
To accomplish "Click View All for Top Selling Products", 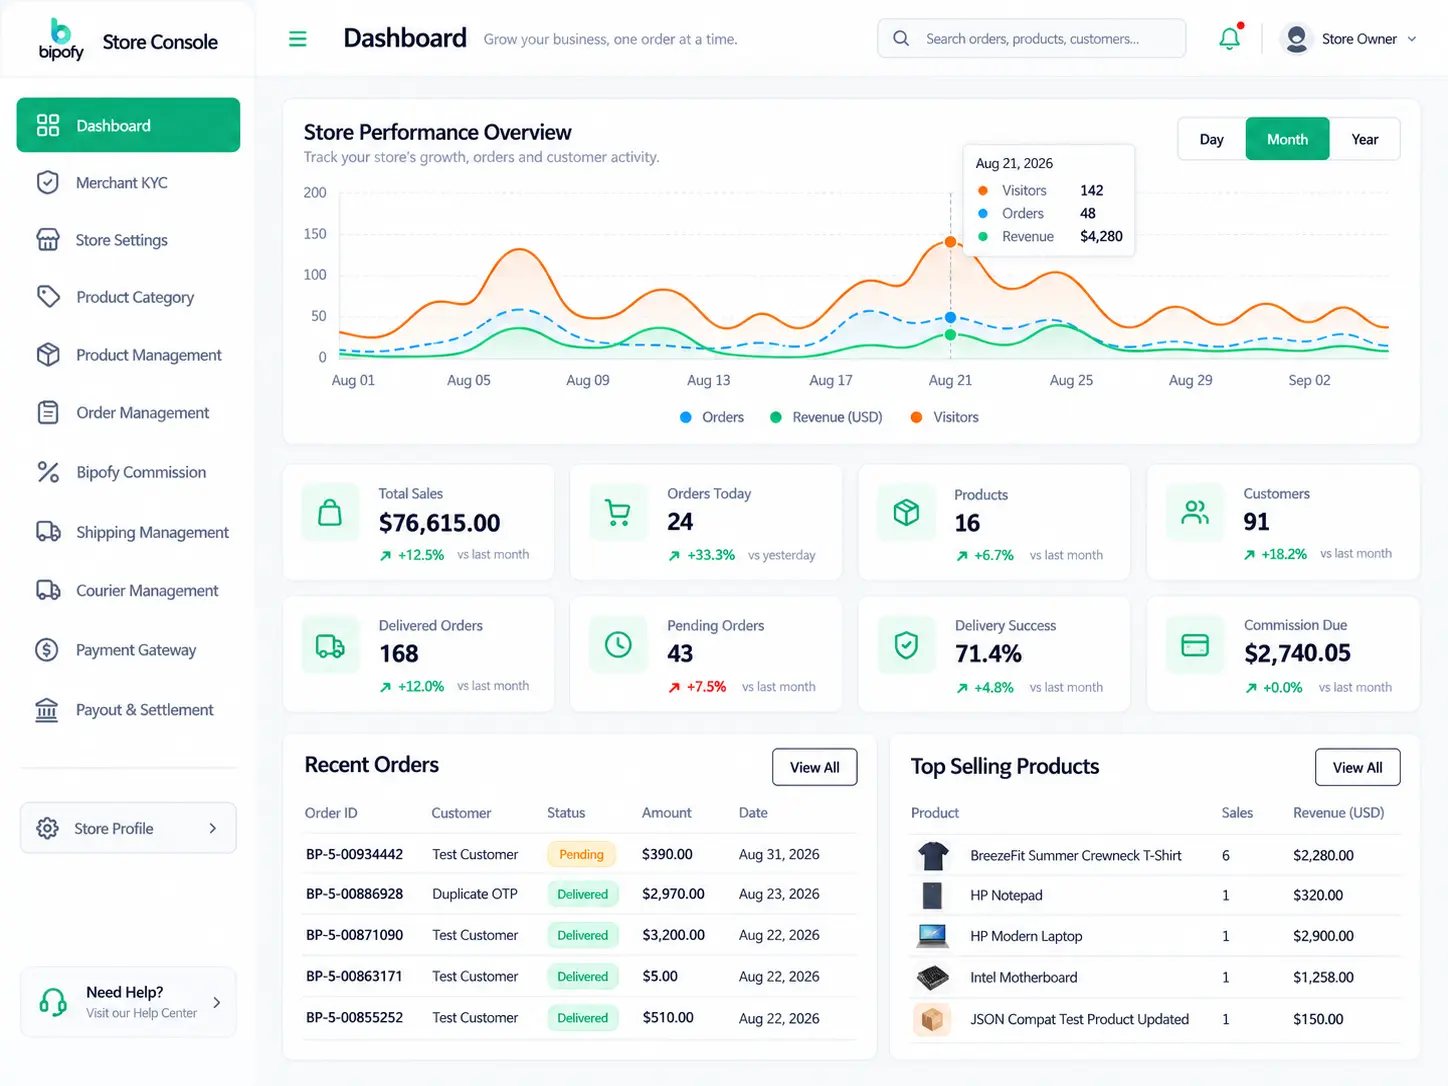I will coord(1358,767).
